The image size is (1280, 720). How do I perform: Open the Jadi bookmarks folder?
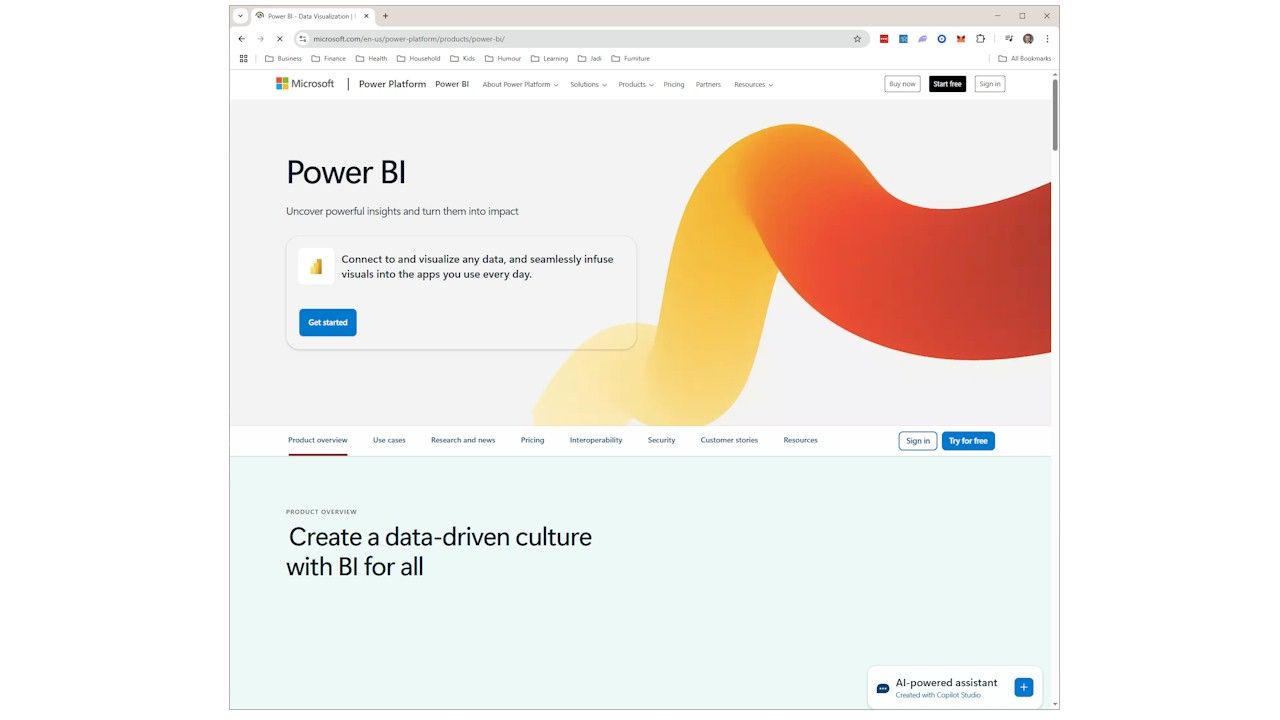pos(590,59)
